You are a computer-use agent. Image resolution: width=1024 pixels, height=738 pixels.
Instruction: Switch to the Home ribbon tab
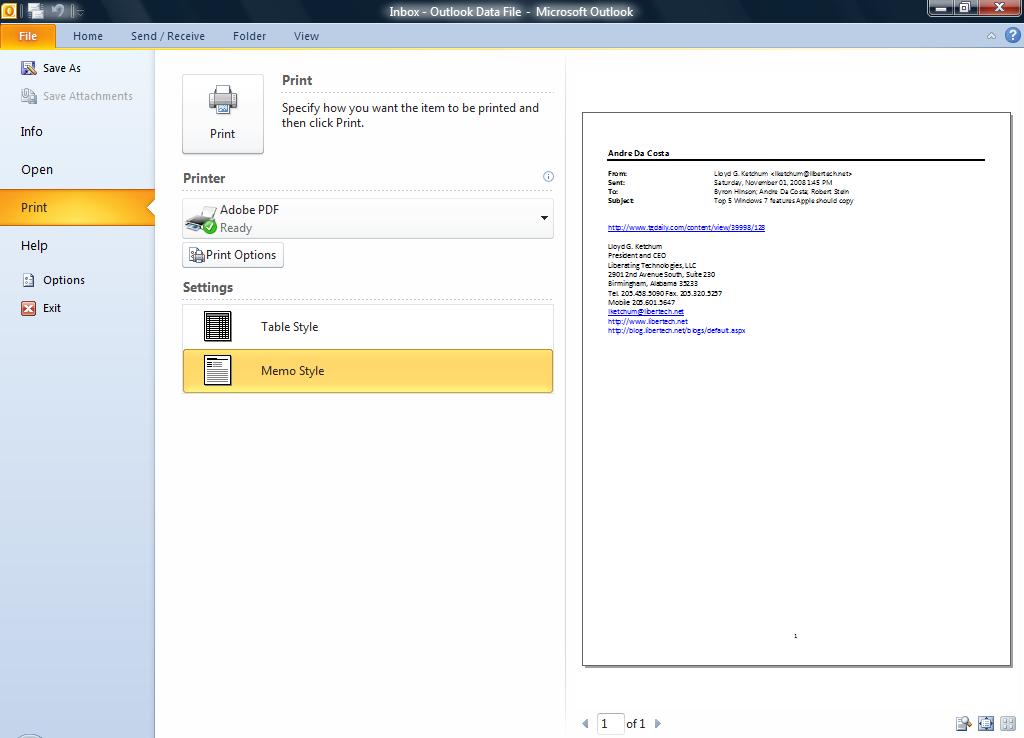click(88, 36)
